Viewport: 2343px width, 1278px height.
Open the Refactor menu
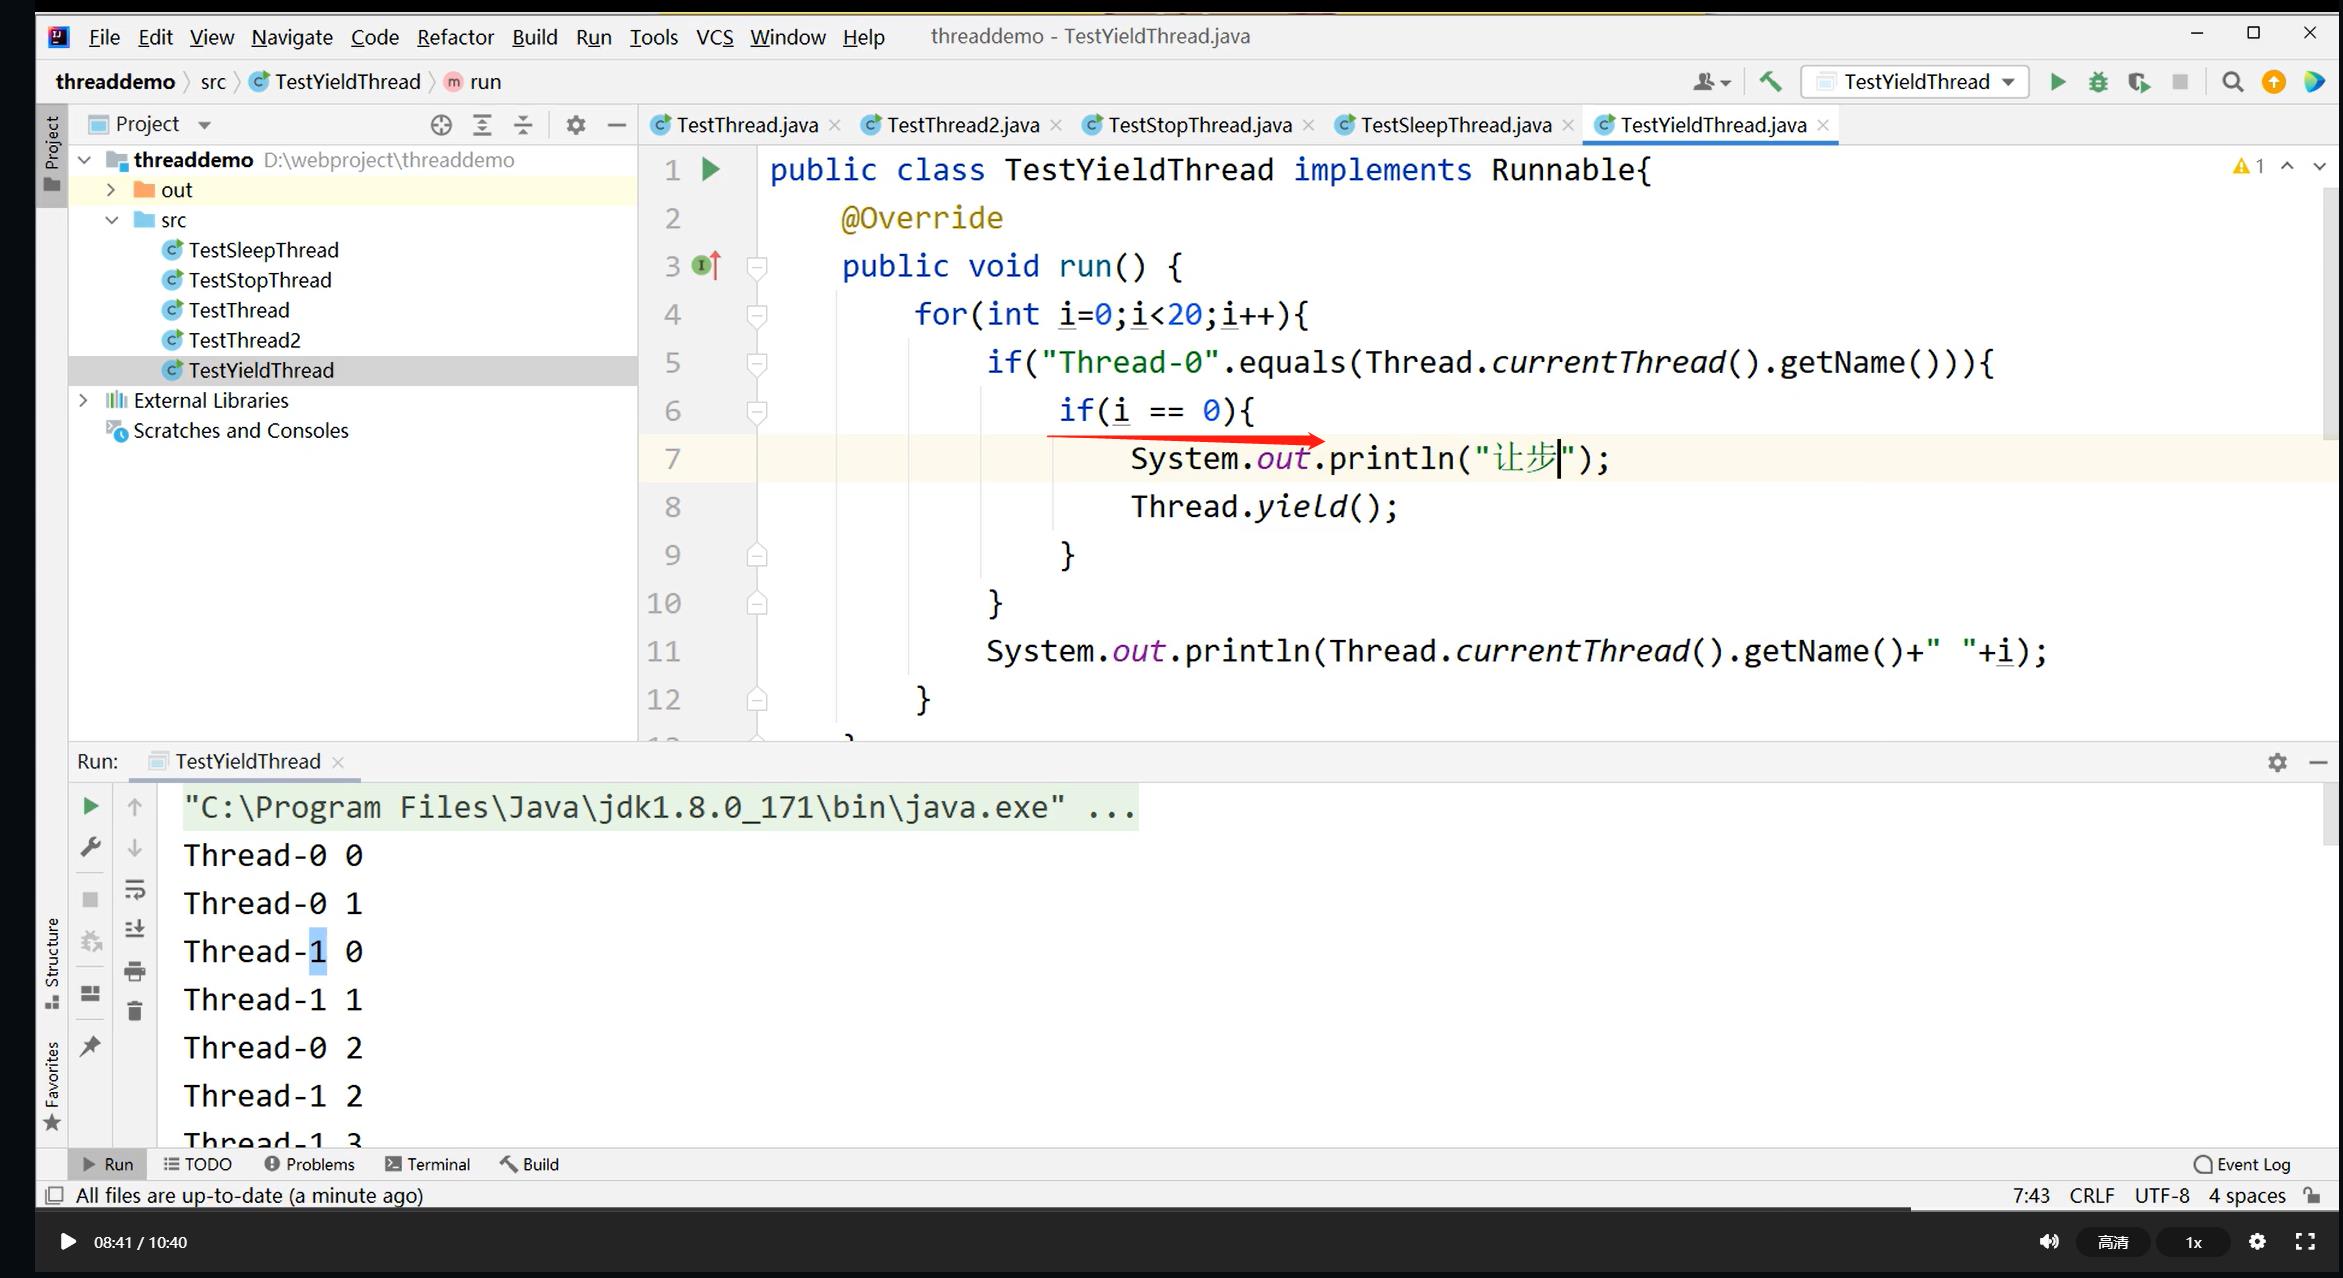(x=455, y=37)
